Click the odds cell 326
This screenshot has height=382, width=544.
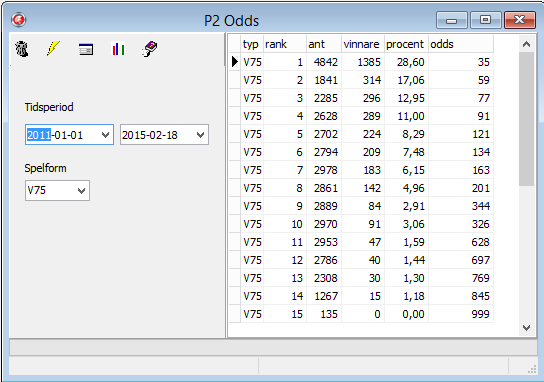point(461,224)
